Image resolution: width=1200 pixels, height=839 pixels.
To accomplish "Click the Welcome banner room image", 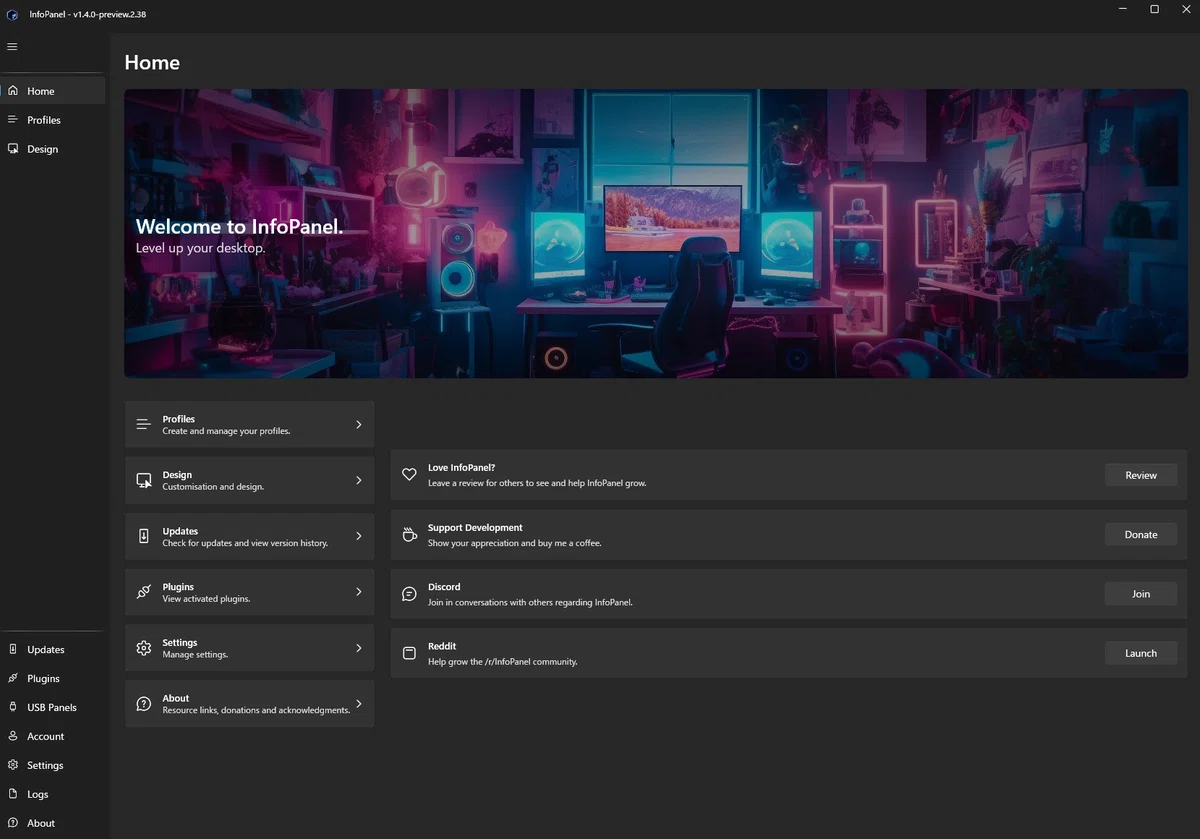I will click(656, 233).
